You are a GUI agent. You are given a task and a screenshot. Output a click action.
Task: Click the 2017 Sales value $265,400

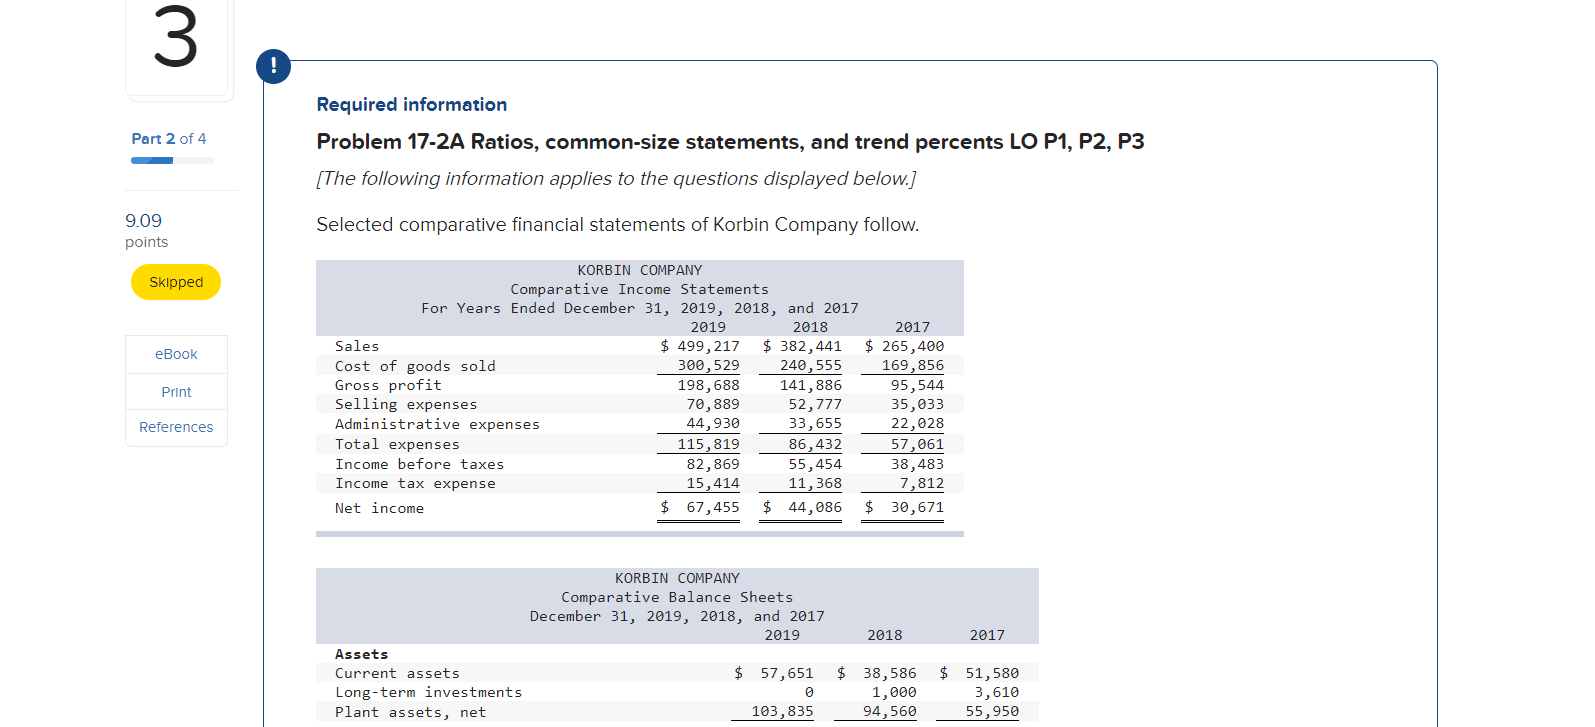[x=904, y=346]
